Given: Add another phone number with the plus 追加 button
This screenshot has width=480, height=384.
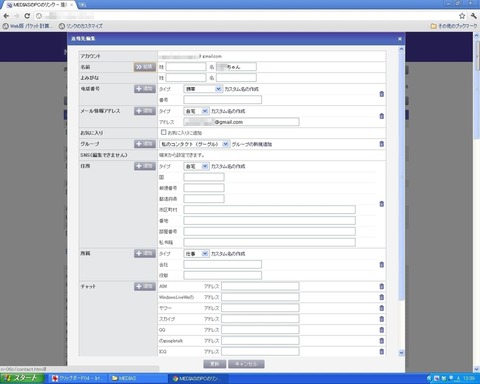Looking at the screenshot, I should pos(145,89).
